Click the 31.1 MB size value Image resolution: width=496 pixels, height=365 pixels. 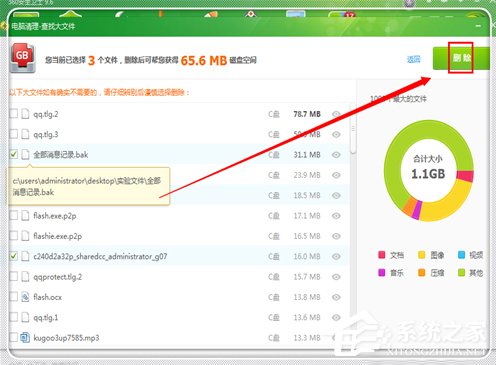[x=307, y=155]
